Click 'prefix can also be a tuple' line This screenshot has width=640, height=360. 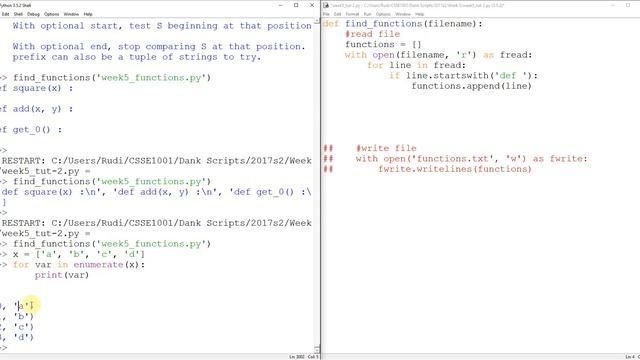coord(137,57)
